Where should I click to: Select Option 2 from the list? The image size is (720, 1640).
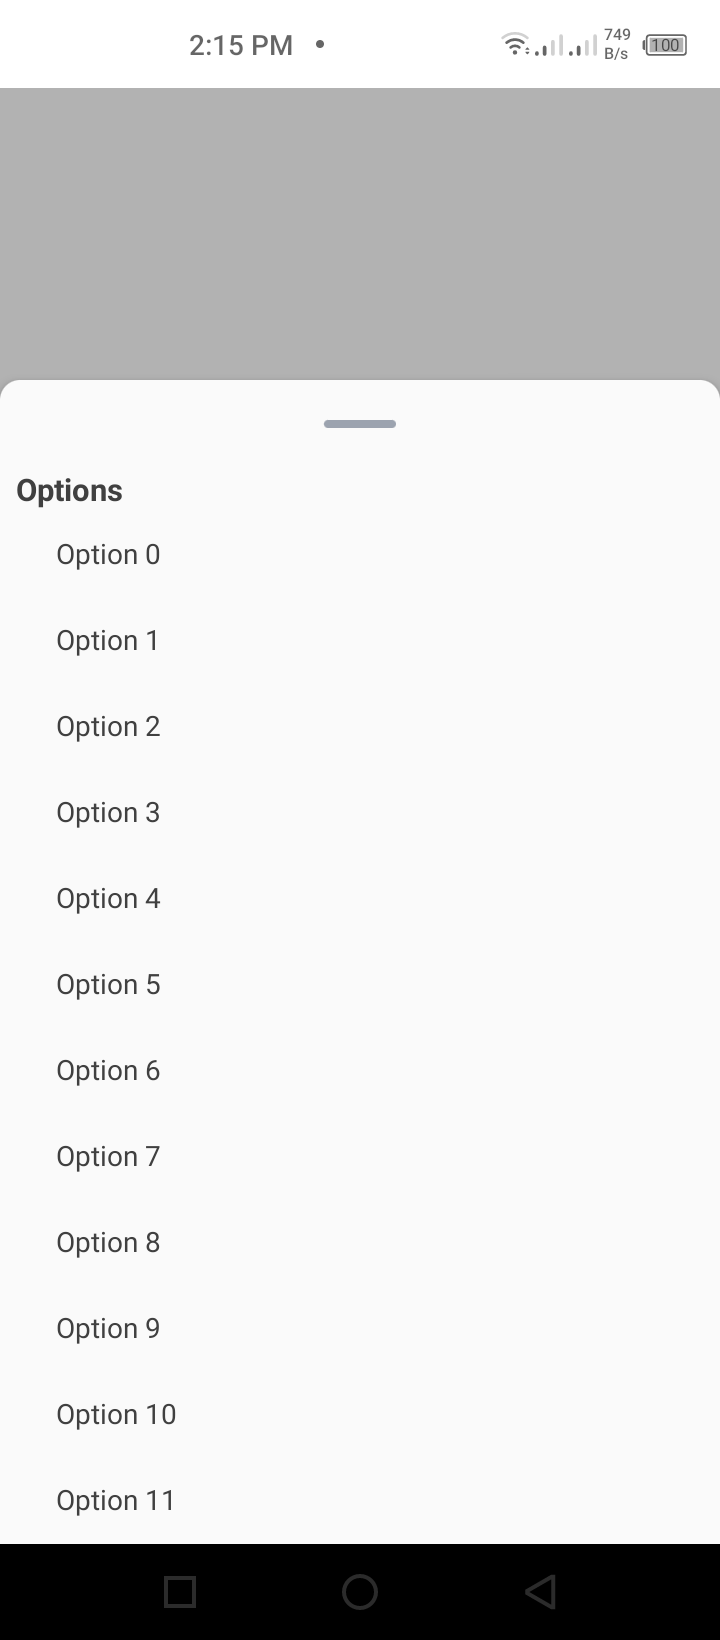point(108,726)
